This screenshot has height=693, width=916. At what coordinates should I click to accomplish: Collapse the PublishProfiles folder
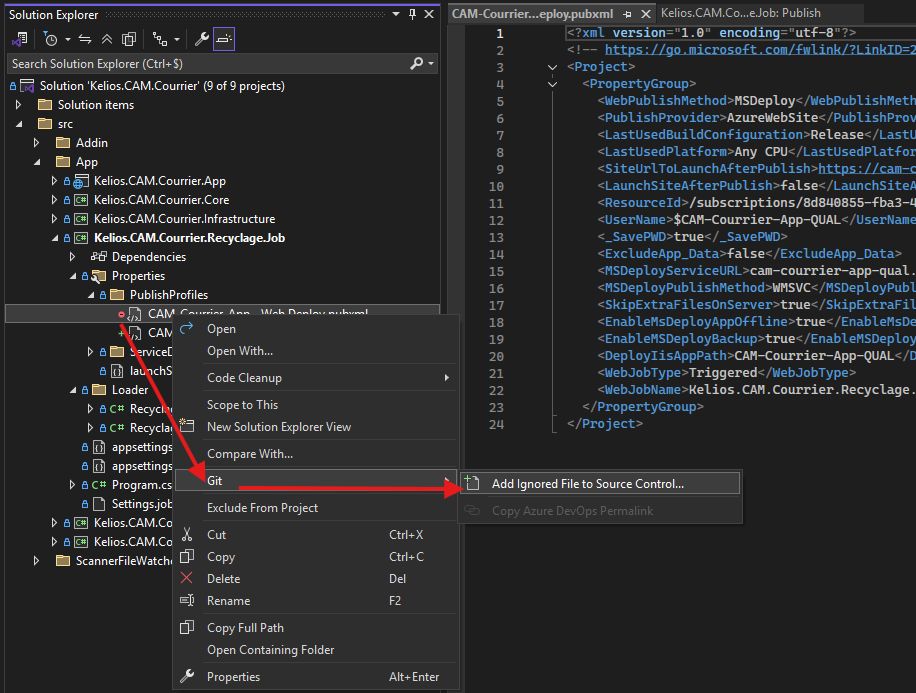[x=91, y=295]
